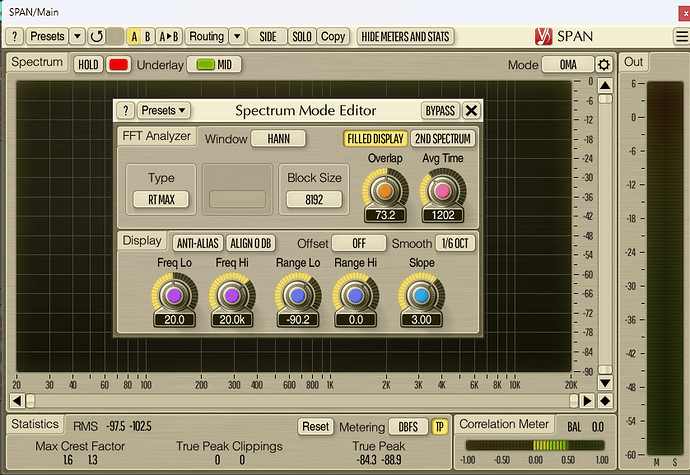Open the hamburger menu next to SPAN
This screenshot has width=690, height=475.
pos(682,36)
